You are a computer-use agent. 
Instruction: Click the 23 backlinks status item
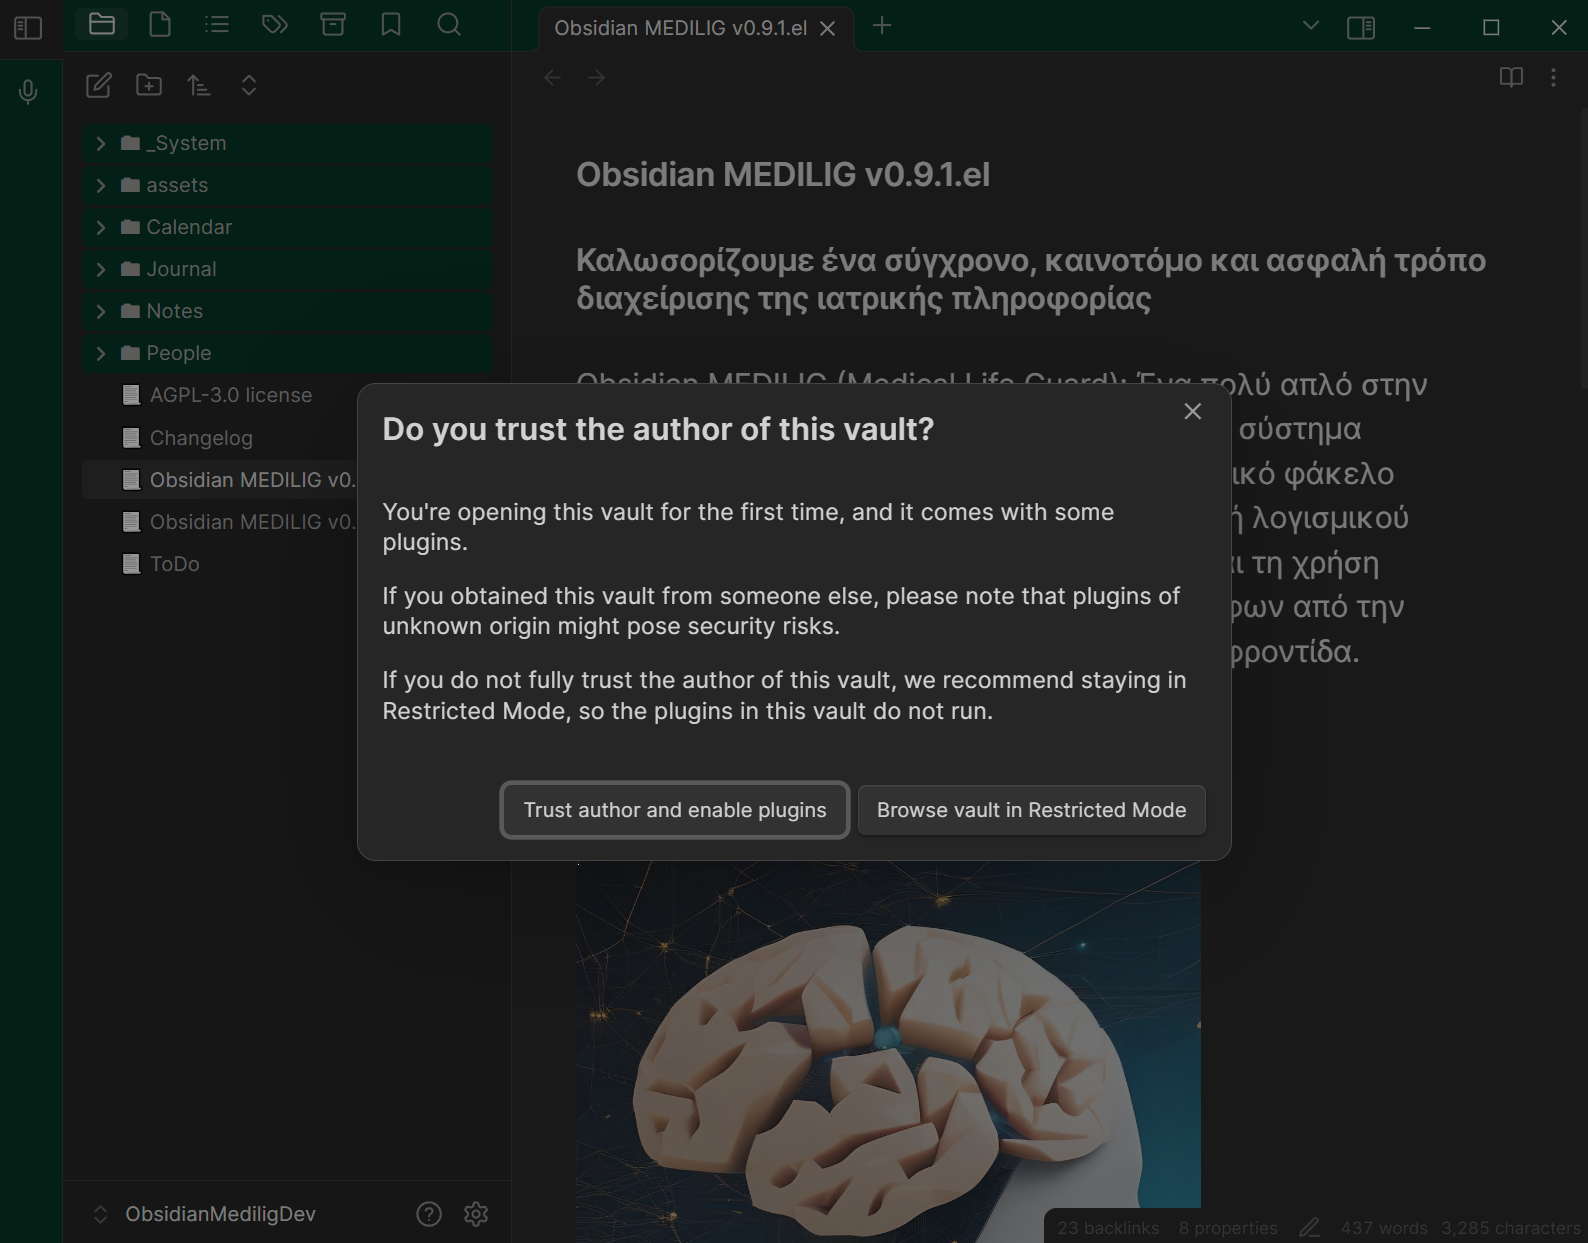[1108, 1228]
